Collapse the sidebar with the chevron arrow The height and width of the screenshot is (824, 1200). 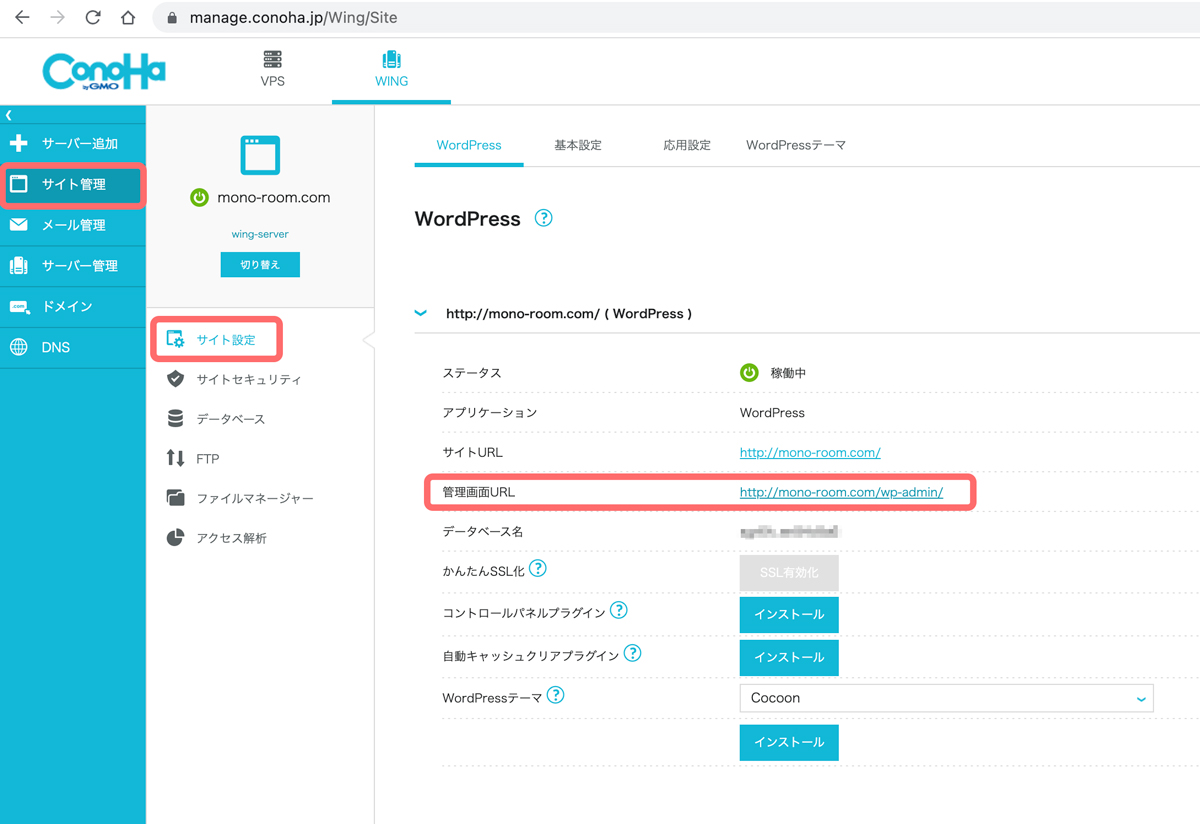click(8, 116)
